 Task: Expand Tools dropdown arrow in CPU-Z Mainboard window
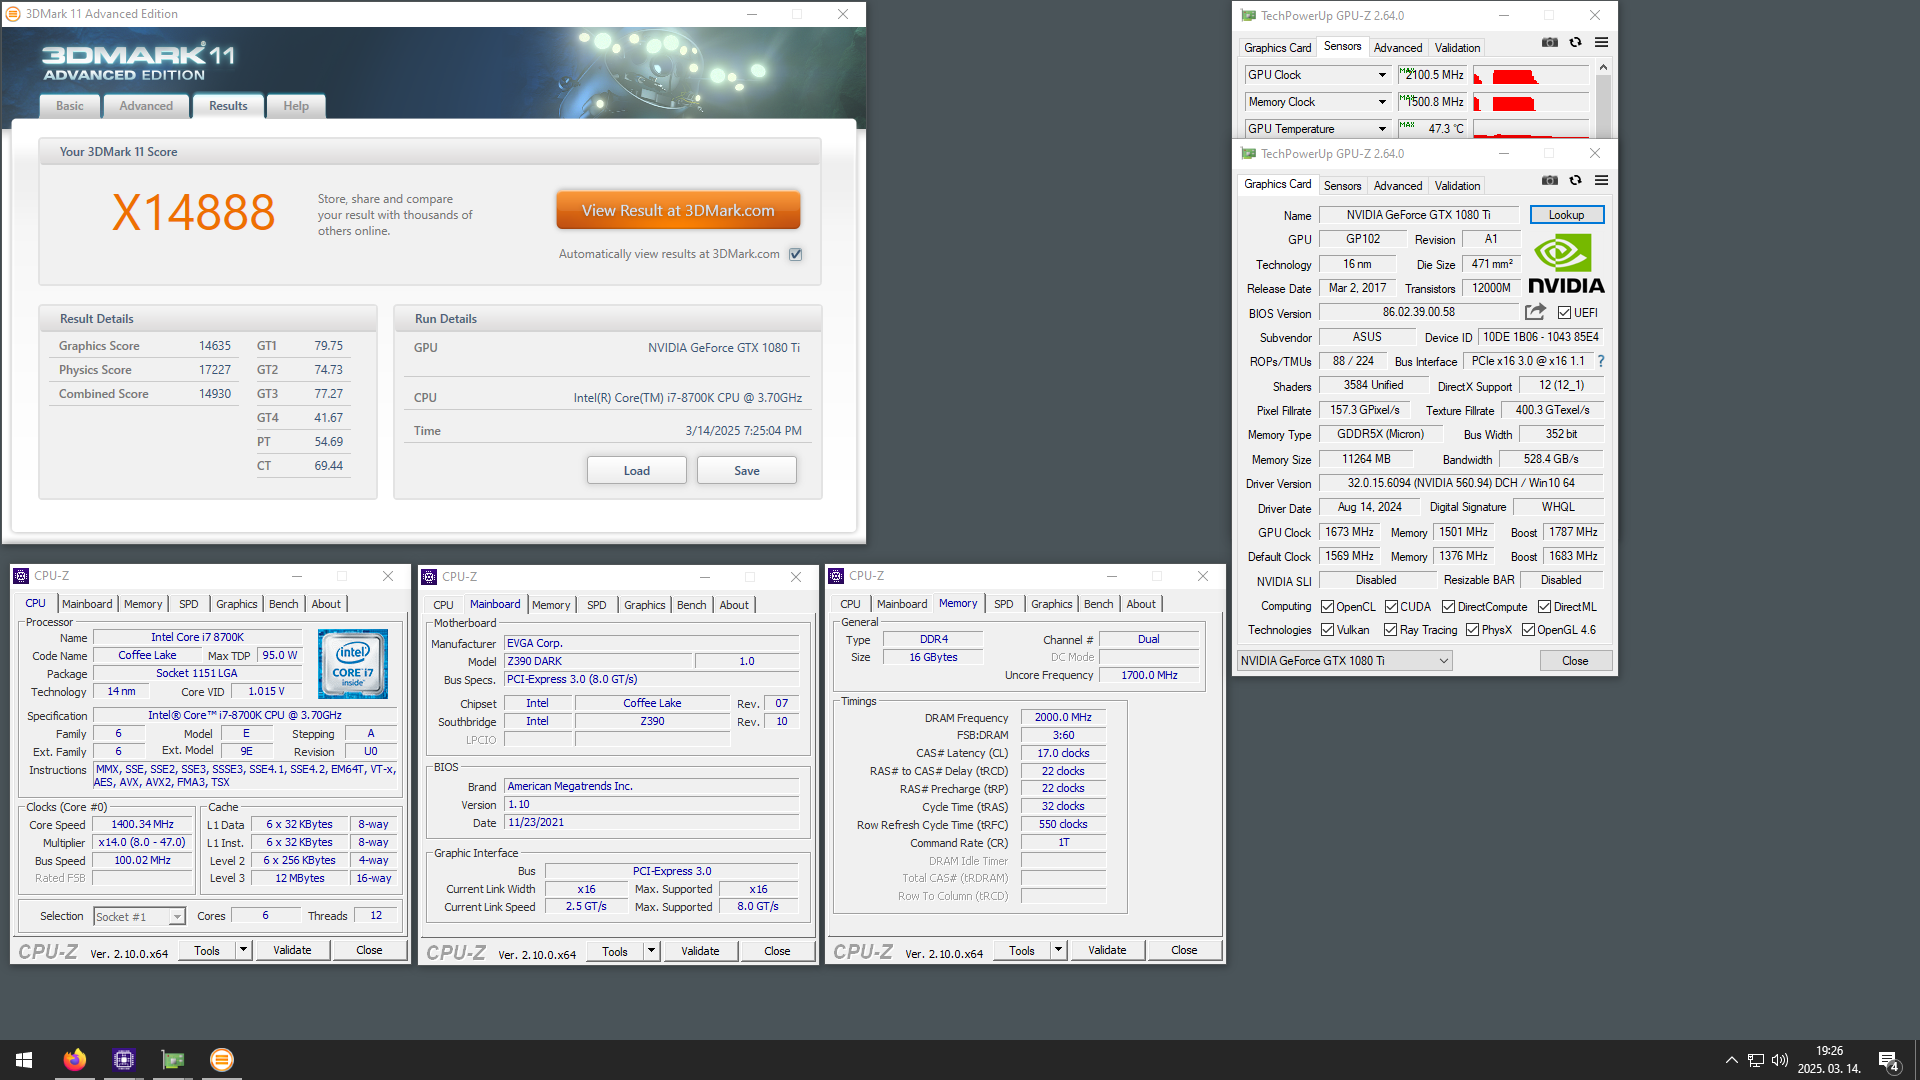[651, 951]
